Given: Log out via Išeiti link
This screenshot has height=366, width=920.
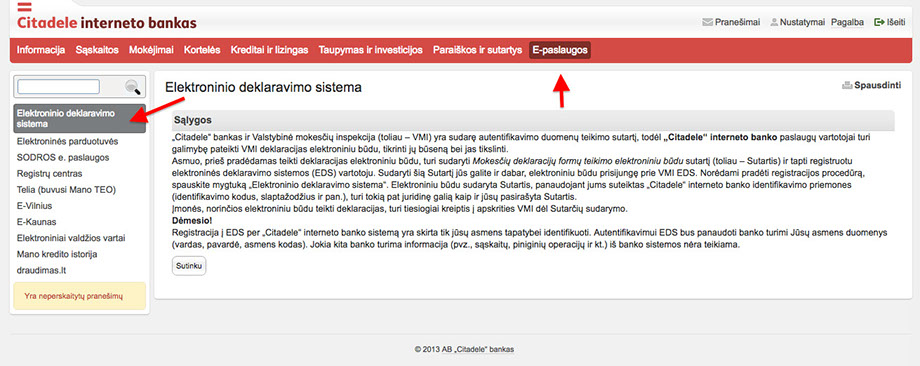Looking at the screenshot, I should pos(895,22).
